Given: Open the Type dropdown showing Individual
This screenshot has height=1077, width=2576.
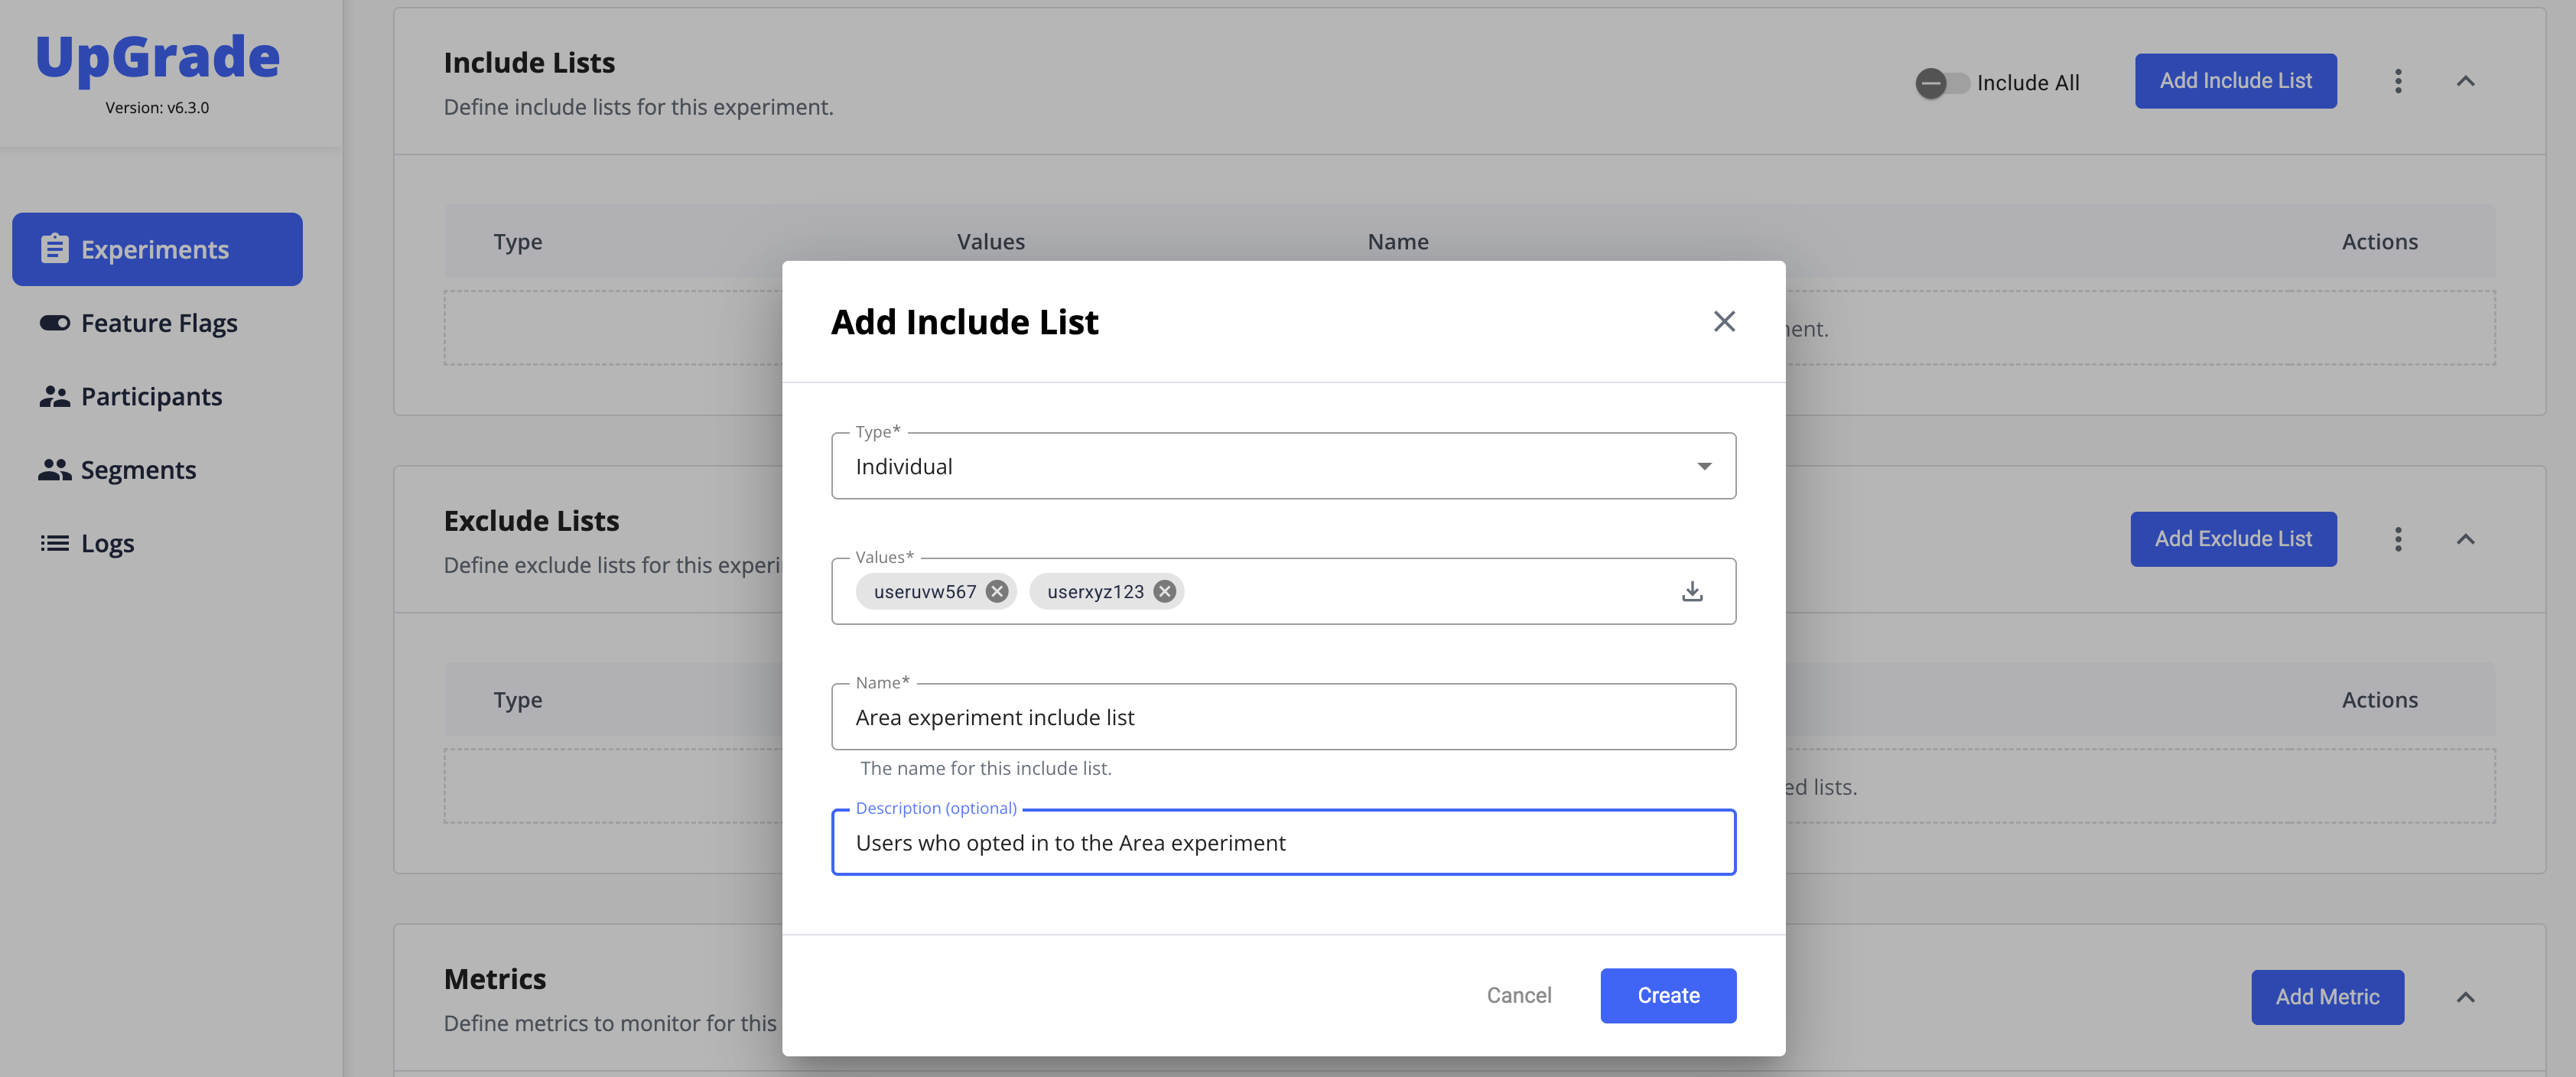Looking at the screenshot, I should [x=1282, y=466].
